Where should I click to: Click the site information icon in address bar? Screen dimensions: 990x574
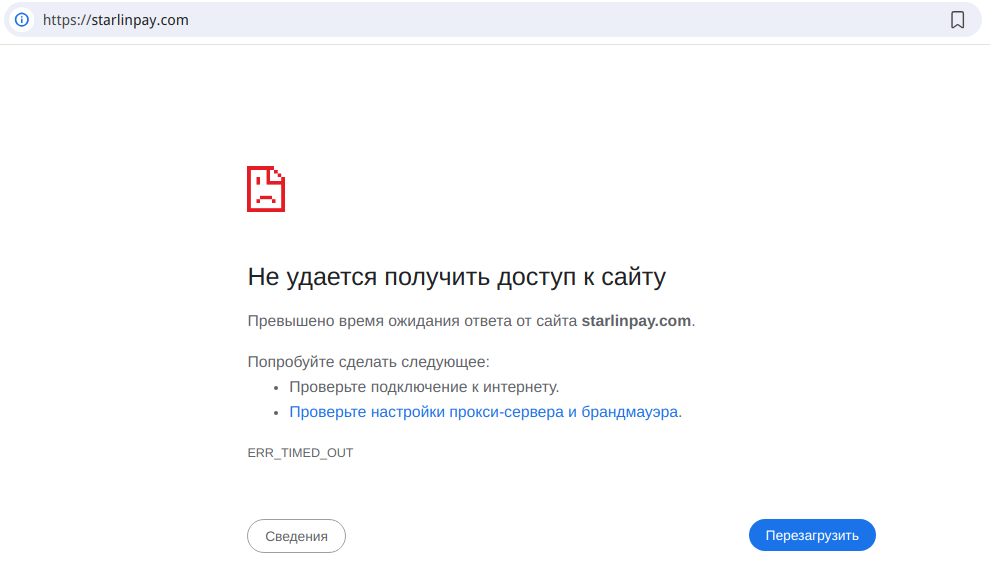coord(21,20)
